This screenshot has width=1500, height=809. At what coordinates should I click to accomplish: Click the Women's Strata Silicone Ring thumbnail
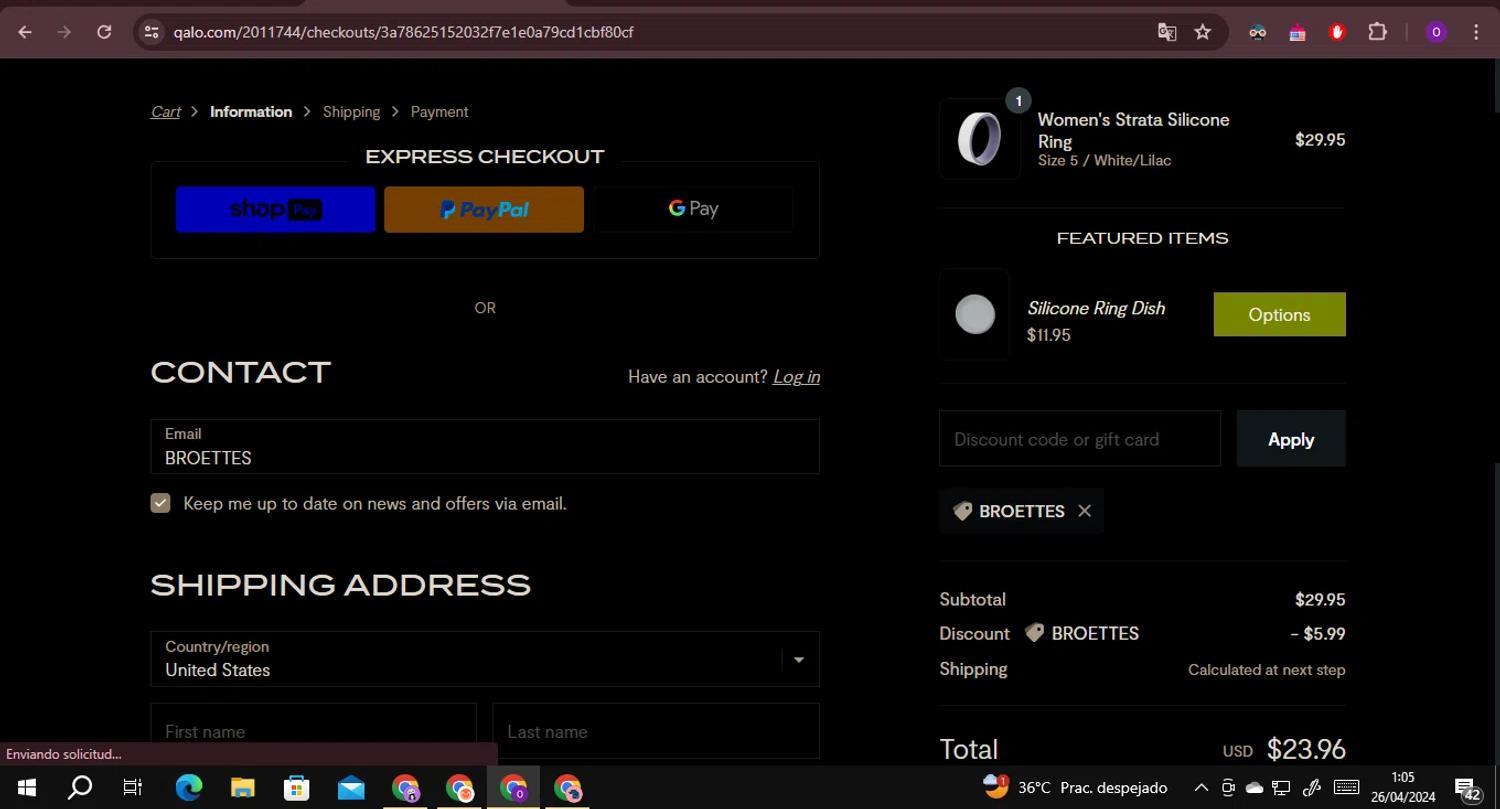(979, 139)
